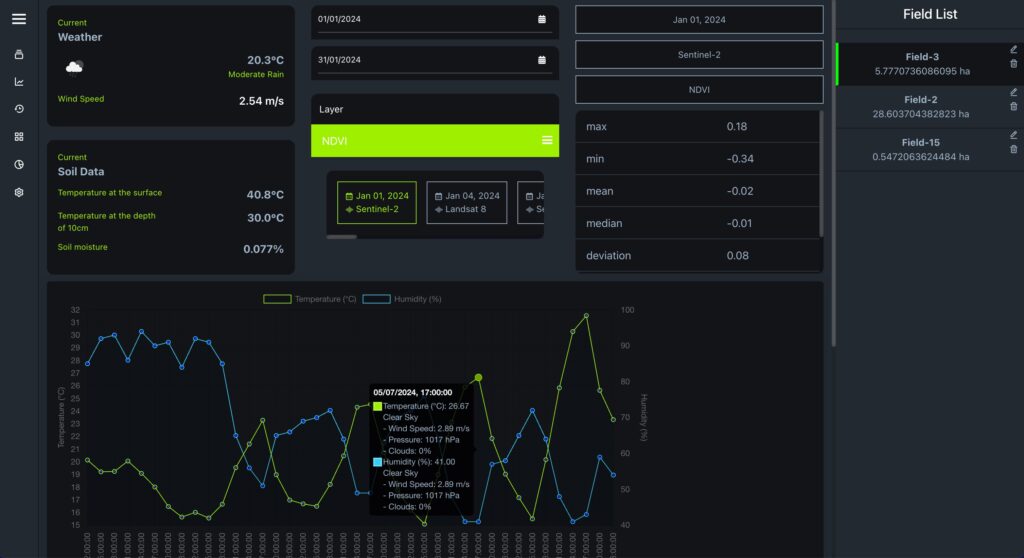Click the trash icon for Field-15
The image size is (1024, 558).
tap(1013, 149)
